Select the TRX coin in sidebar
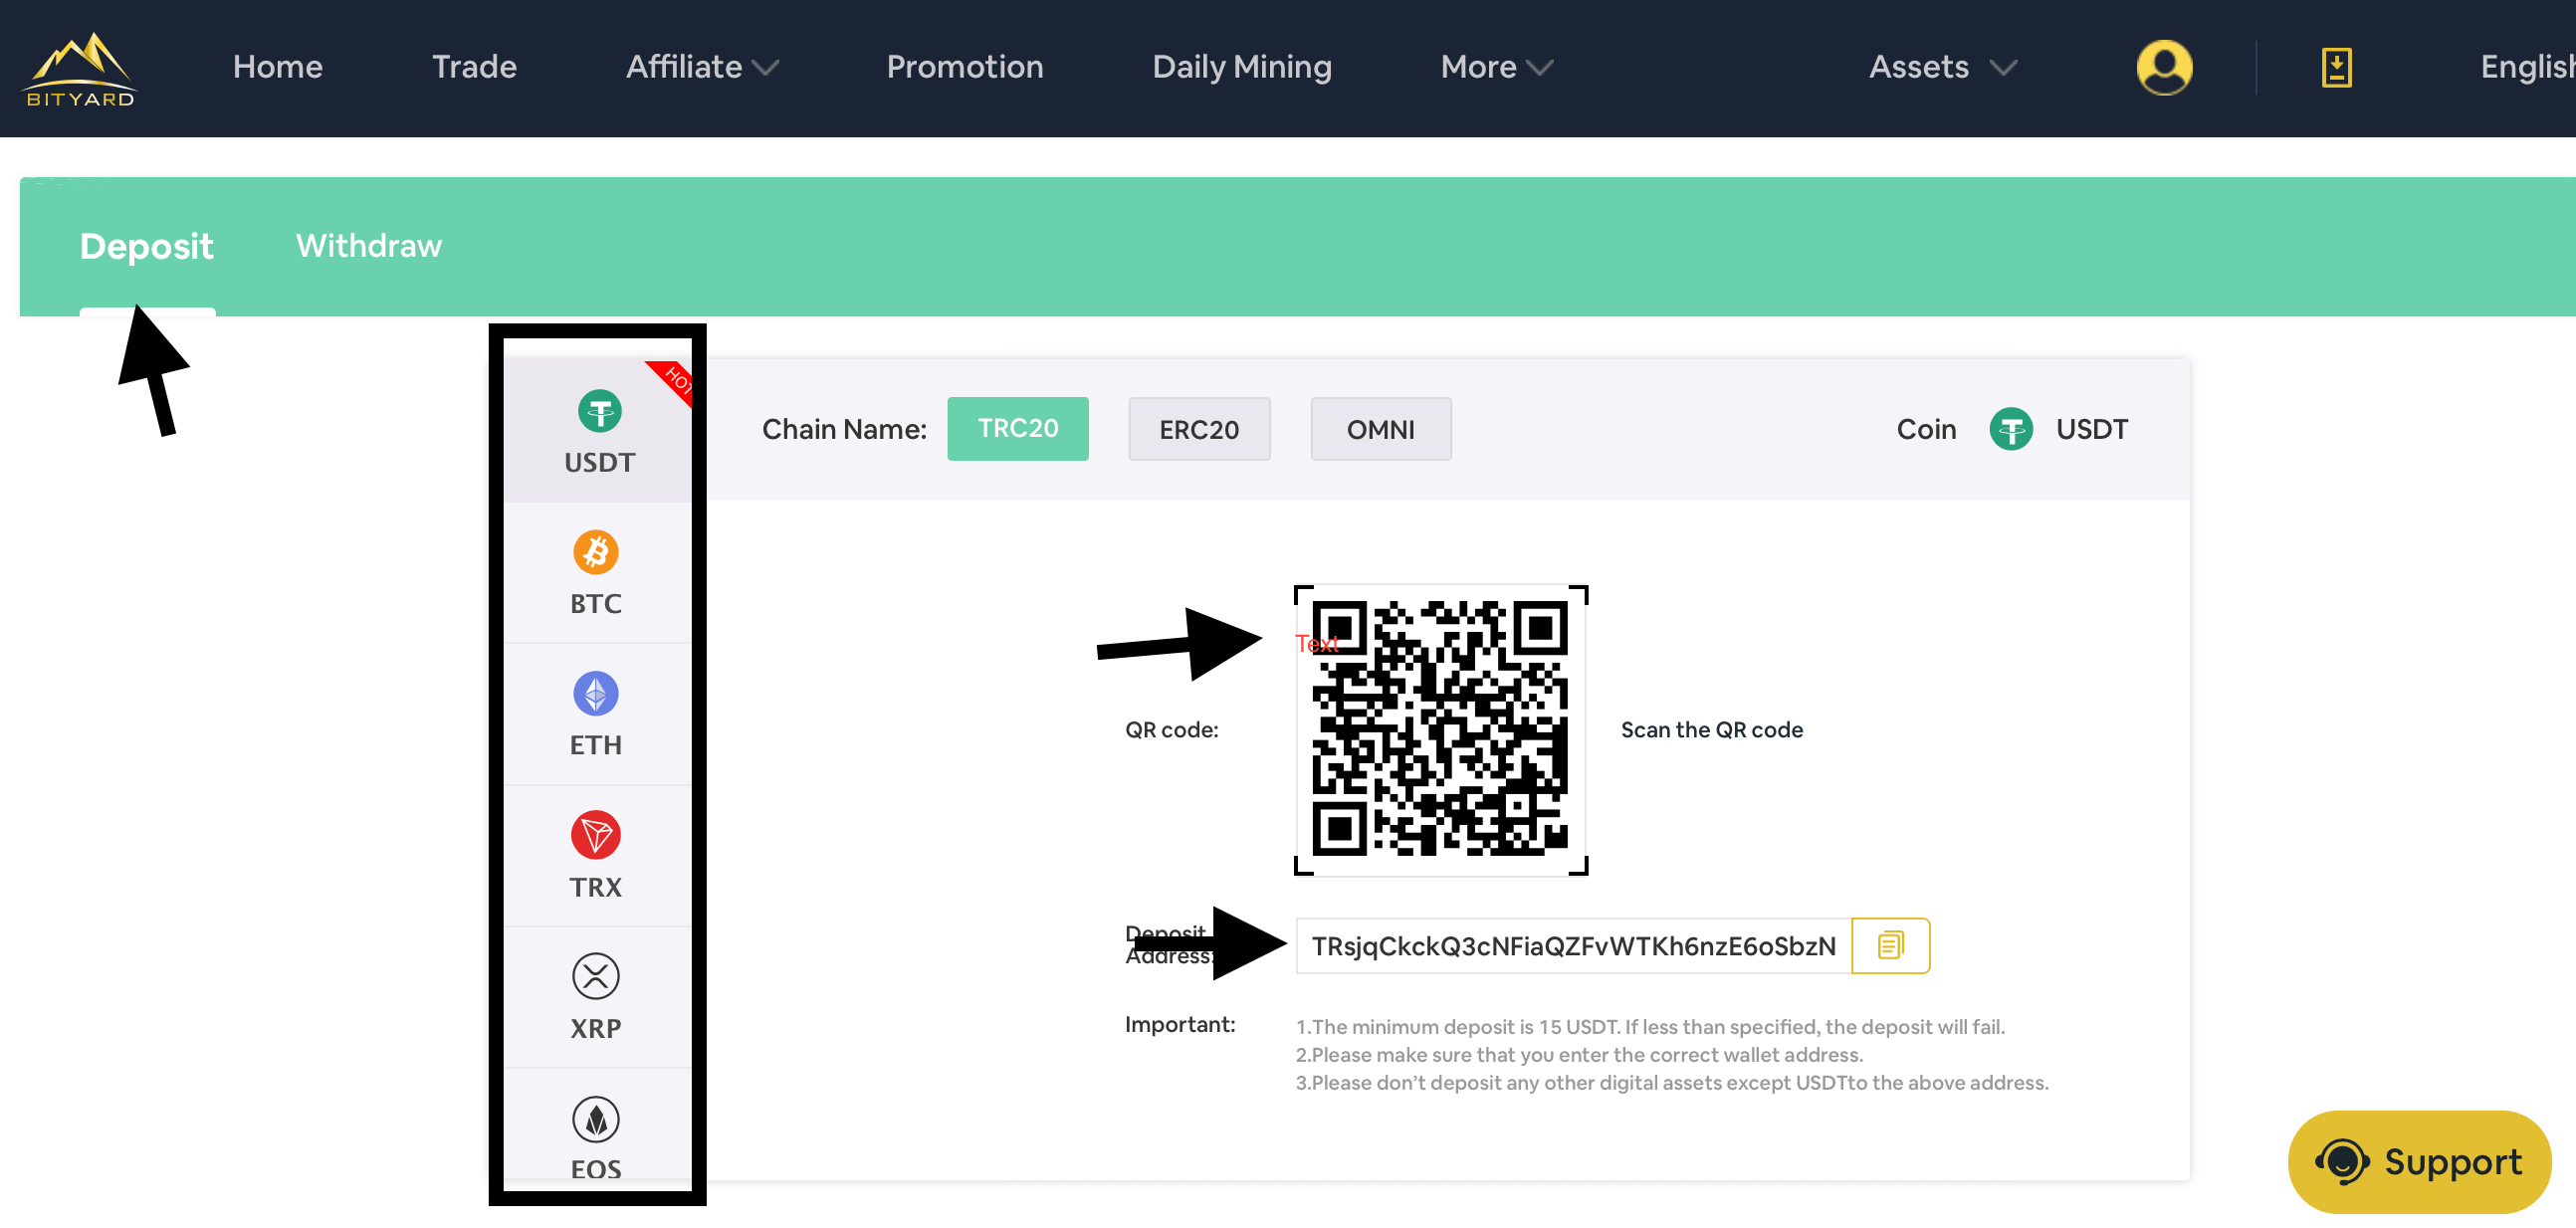Viewport: 2576px width, 1228px height. [x=598, y=857]
